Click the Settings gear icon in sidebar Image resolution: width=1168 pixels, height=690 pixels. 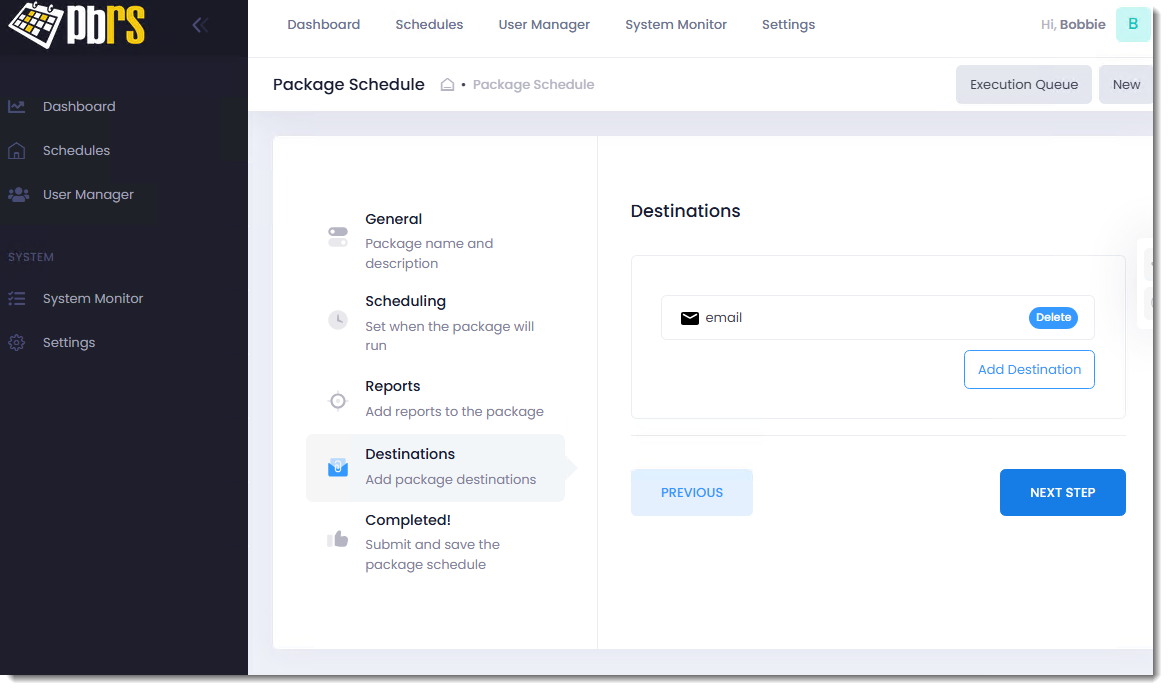(x=17, y=343)
